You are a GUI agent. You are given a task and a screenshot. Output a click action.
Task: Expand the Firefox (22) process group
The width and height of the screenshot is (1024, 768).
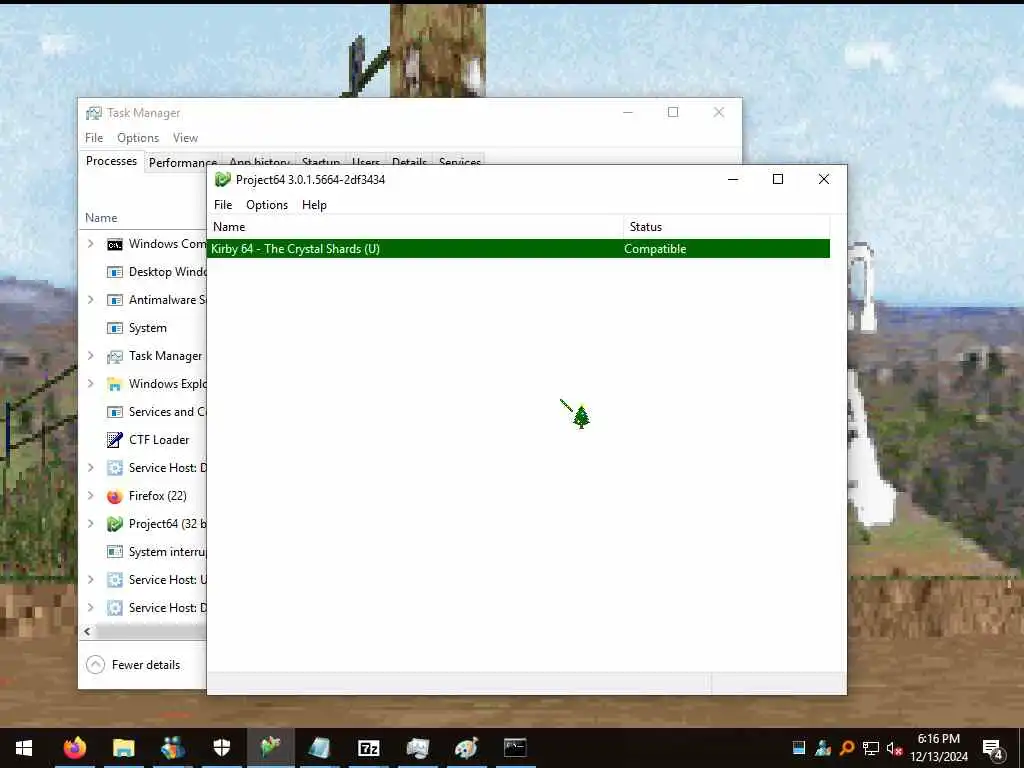coord(91,496)
